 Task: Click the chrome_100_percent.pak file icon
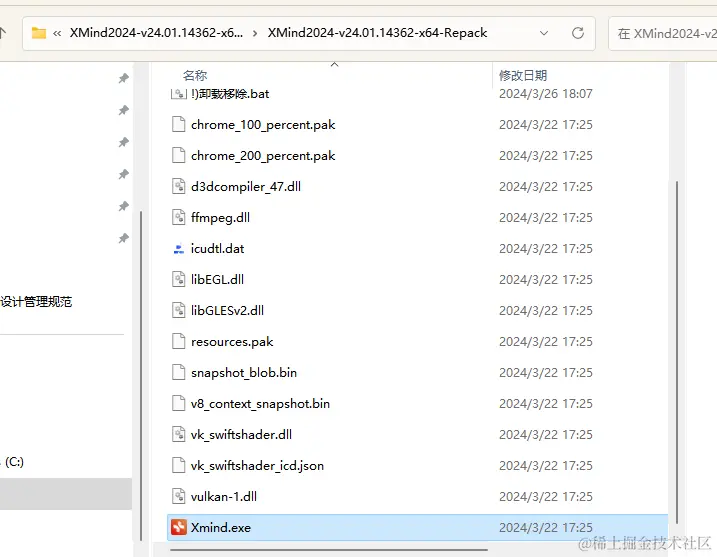click(178, 124)
